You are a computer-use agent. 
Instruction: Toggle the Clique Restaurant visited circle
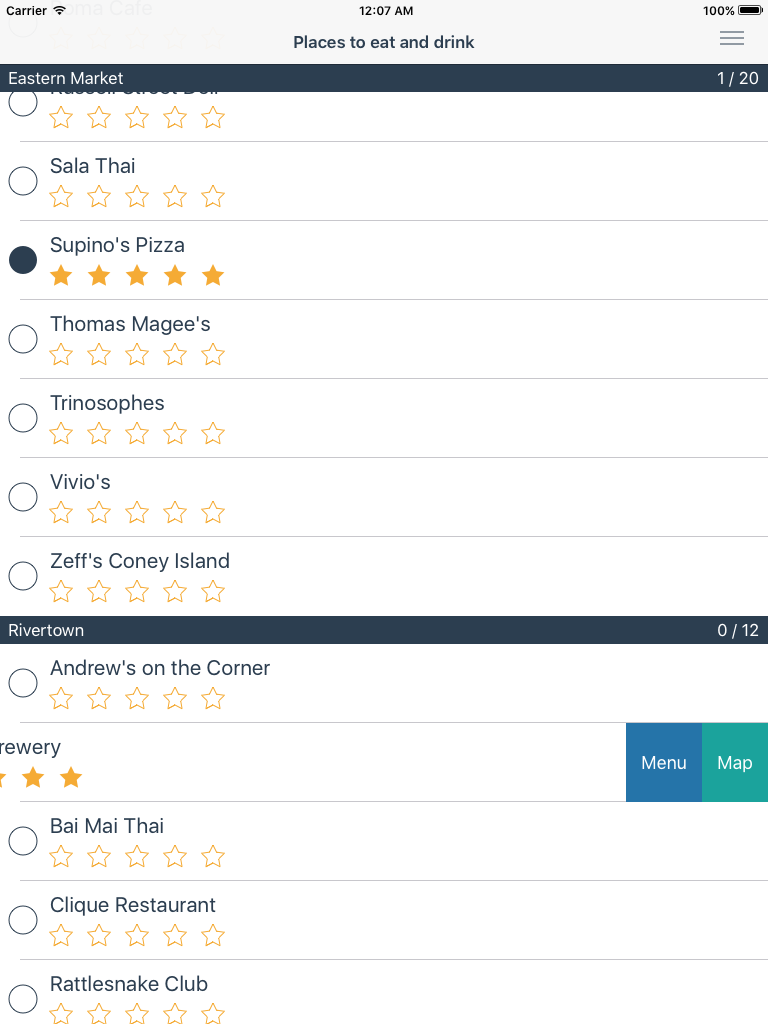(23, 920)
